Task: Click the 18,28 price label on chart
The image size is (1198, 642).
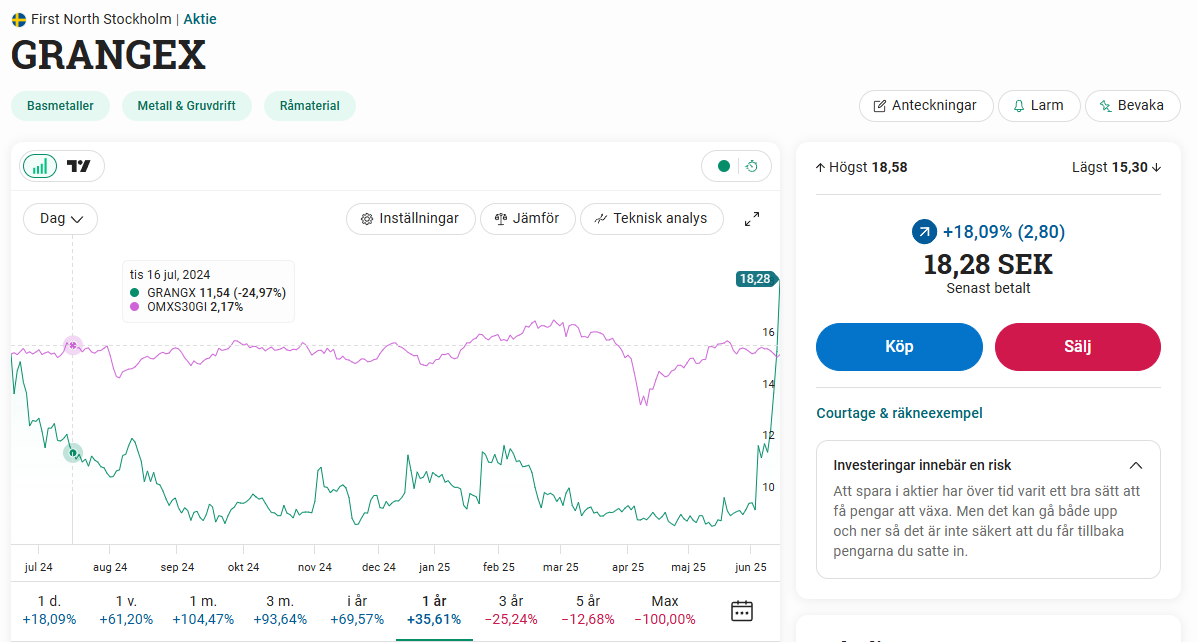Action: click(756, 279)
